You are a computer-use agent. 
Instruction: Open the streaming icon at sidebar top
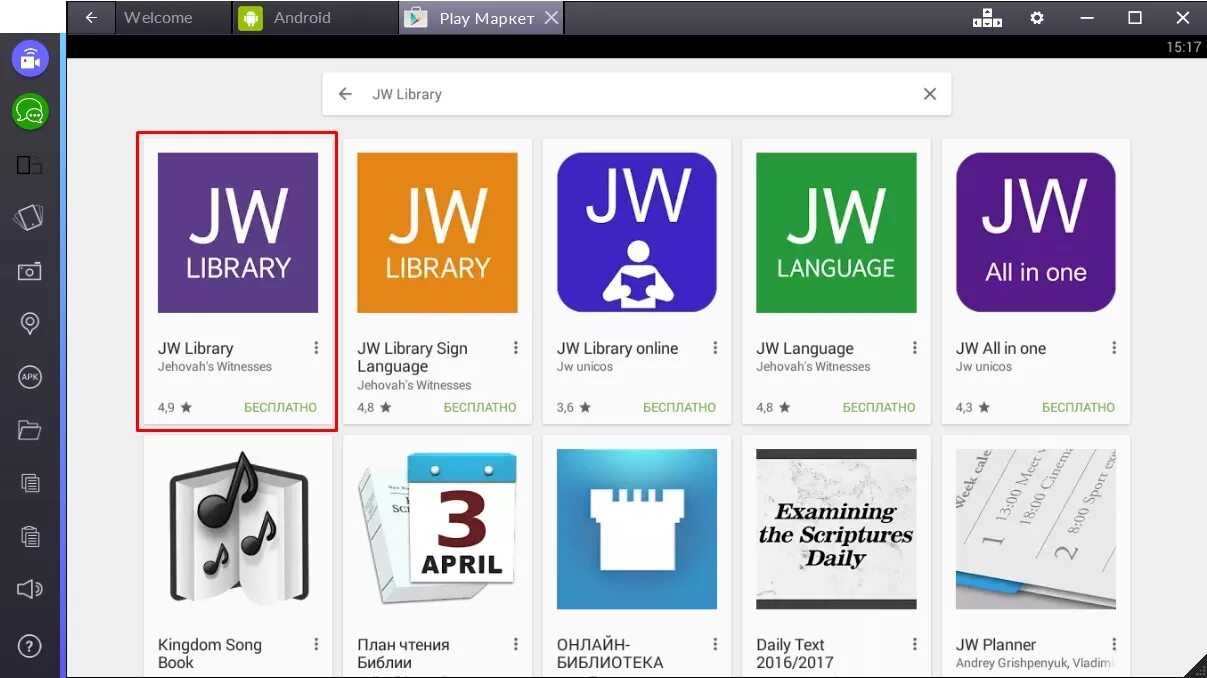(x=29, y=58)
